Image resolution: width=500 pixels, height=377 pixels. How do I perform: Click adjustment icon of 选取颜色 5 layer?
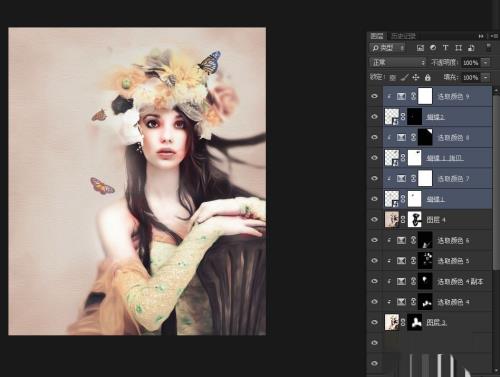coord(401,261)
